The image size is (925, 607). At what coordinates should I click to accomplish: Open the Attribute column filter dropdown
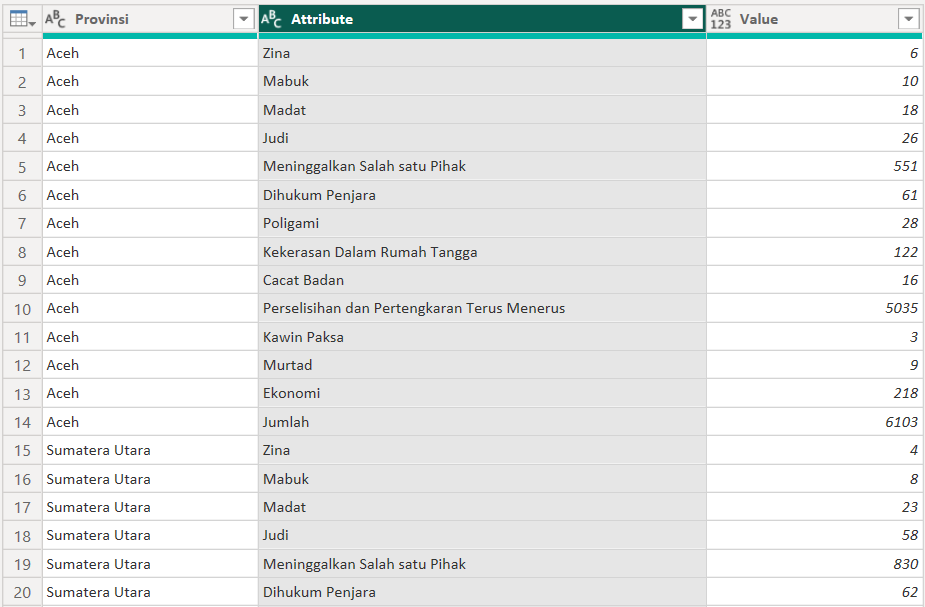tap(692, 19)
